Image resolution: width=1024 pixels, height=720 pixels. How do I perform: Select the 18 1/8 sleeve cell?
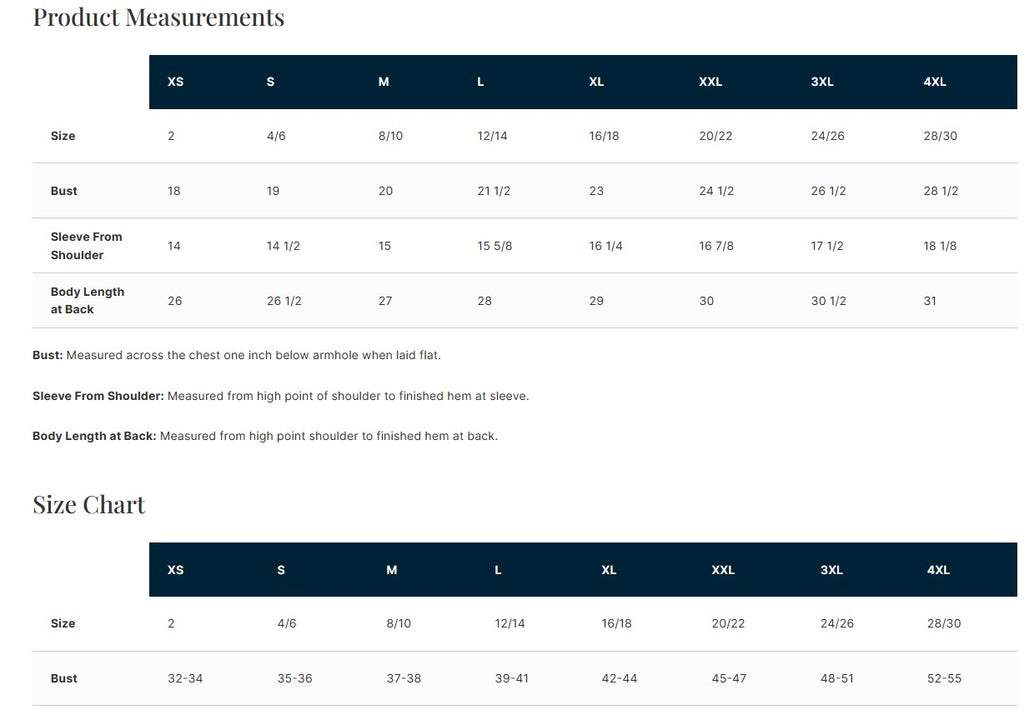click(940, 246)
